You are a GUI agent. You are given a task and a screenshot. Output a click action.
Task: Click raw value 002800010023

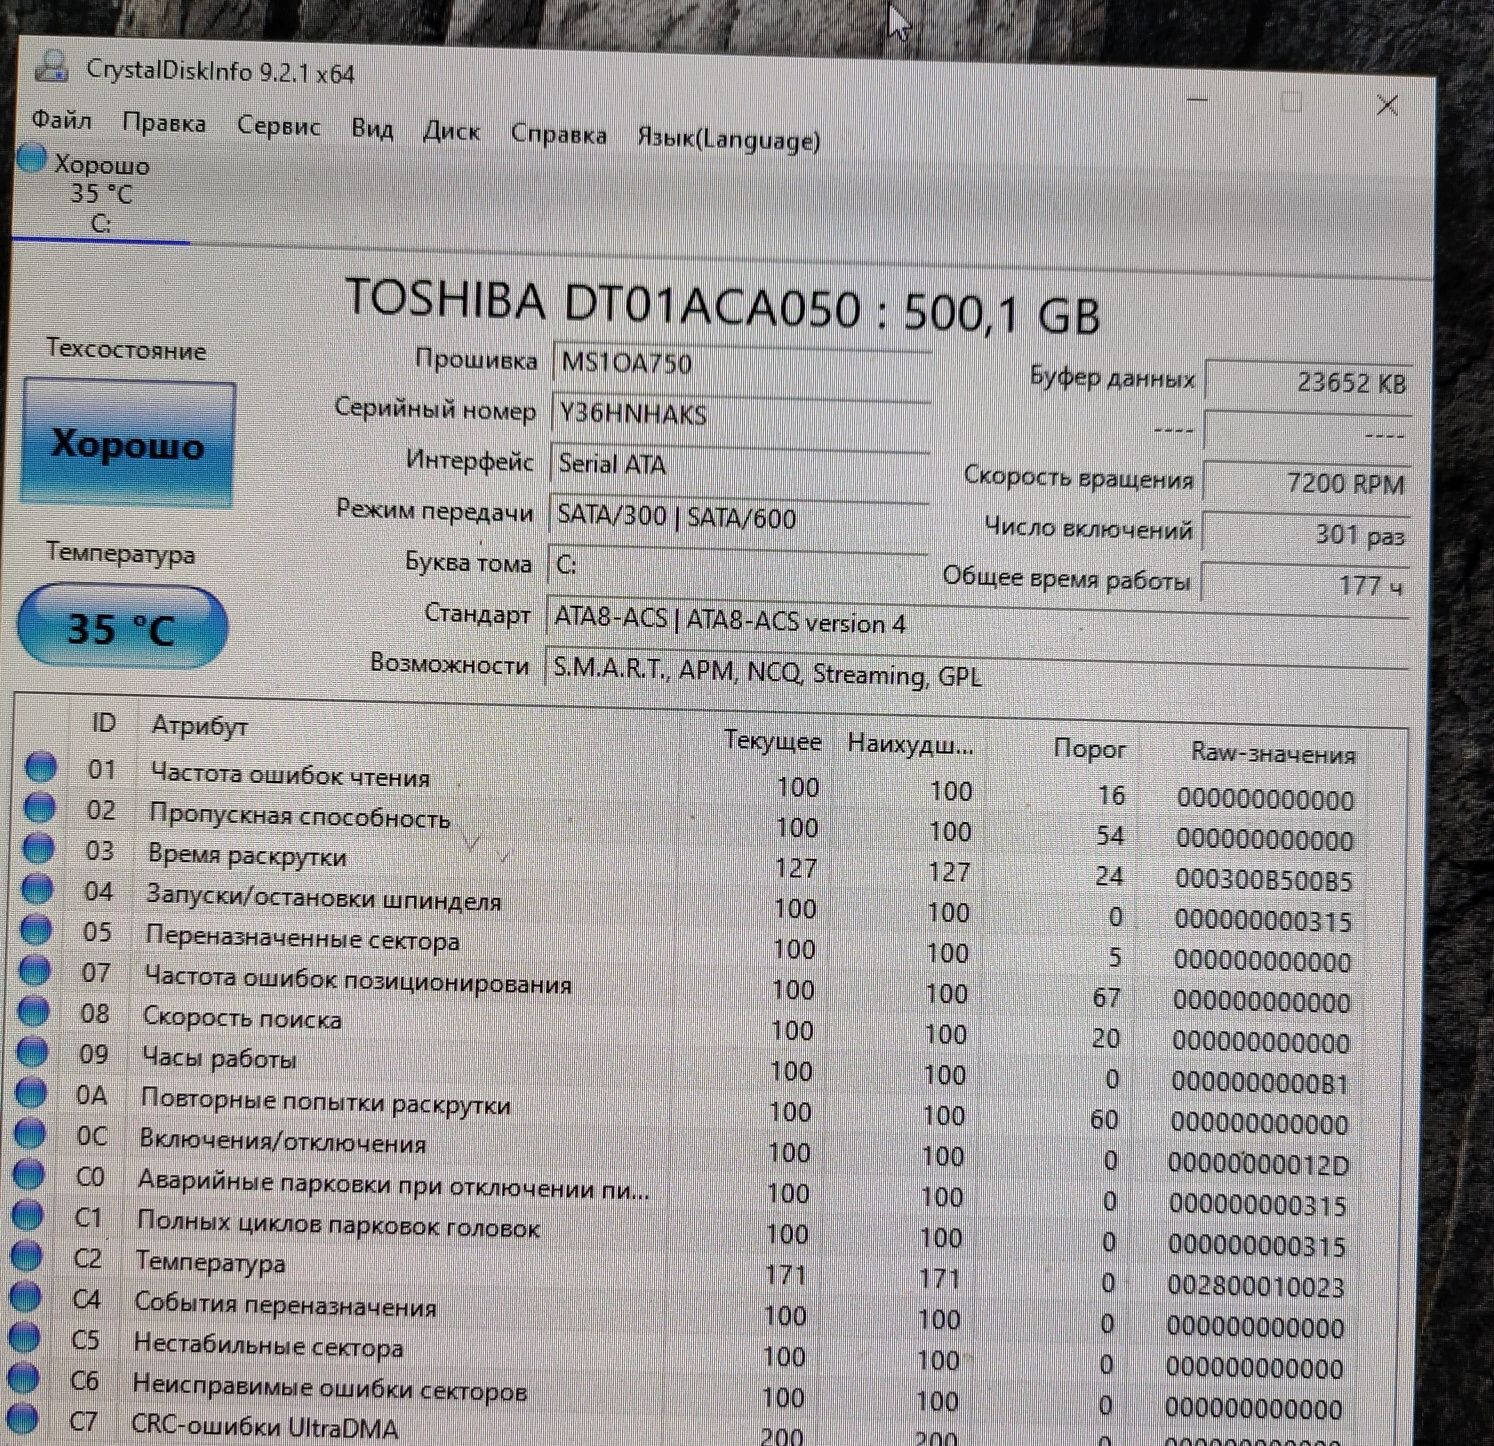click(x=1256, y=1286)
